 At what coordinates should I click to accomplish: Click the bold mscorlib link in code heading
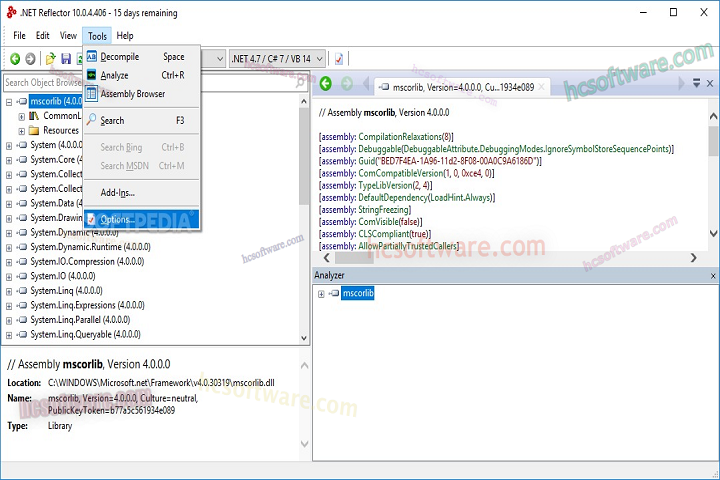379,113
